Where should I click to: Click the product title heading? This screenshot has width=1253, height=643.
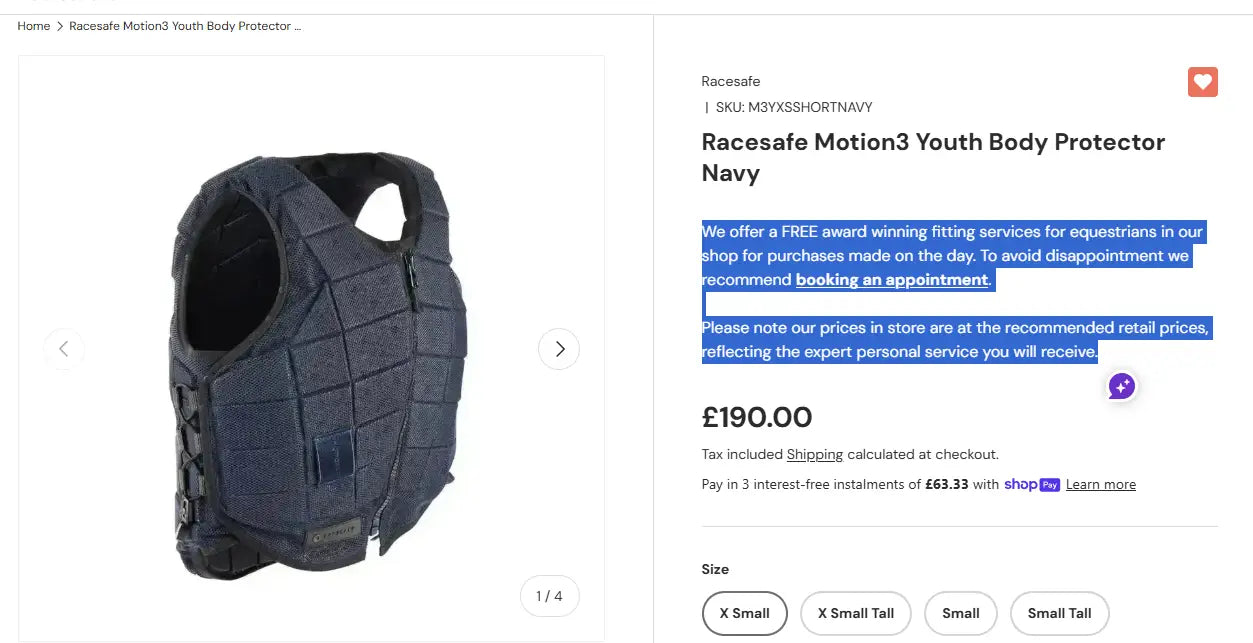(932, 157)
